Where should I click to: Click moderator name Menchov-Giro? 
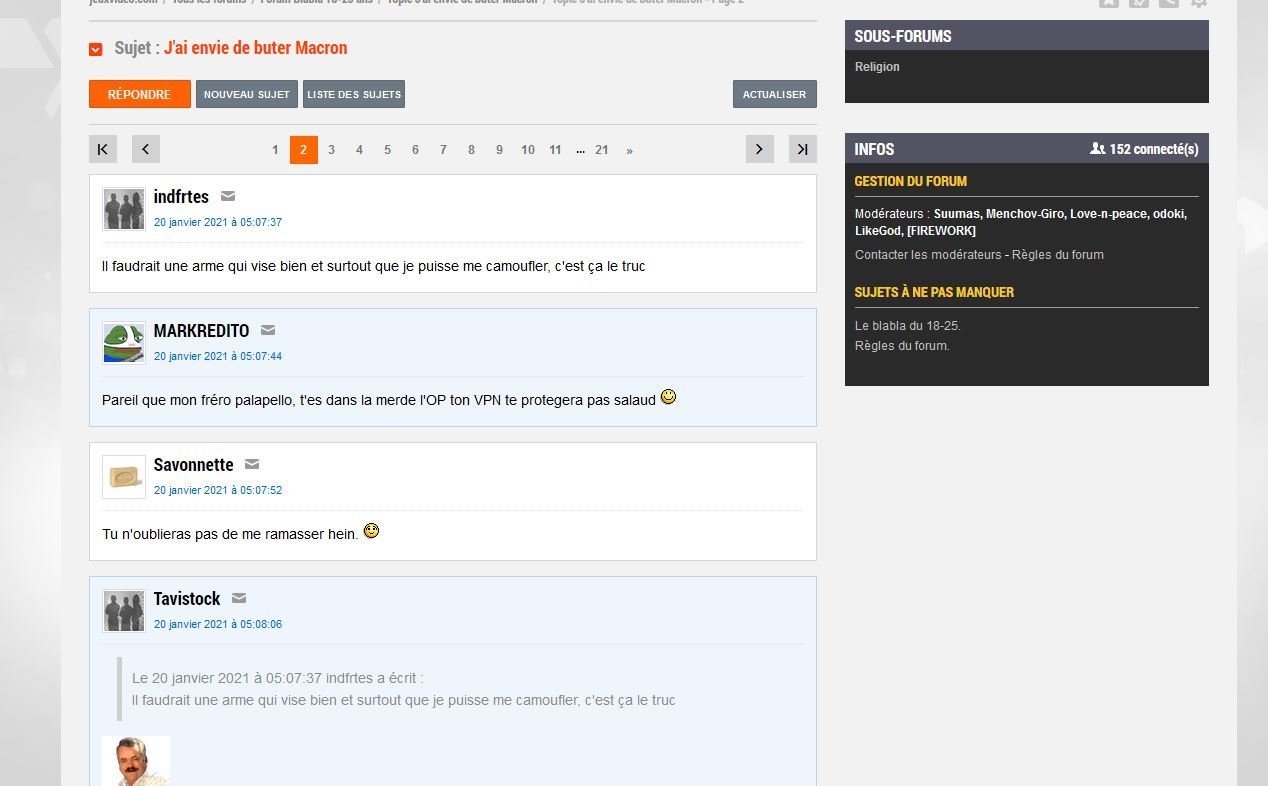(x=1025, y=214)
